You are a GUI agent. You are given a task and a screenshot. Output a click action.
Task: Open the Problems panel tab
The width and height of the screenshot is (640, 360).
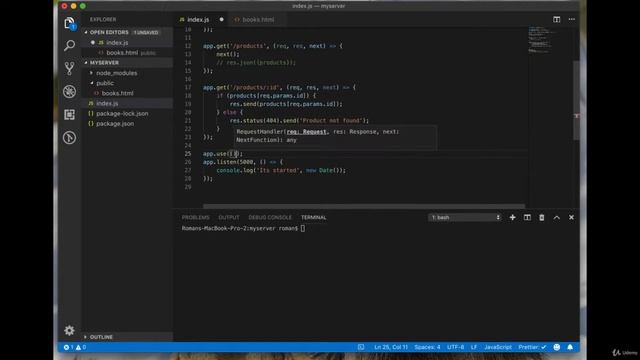tap(196, 218)
